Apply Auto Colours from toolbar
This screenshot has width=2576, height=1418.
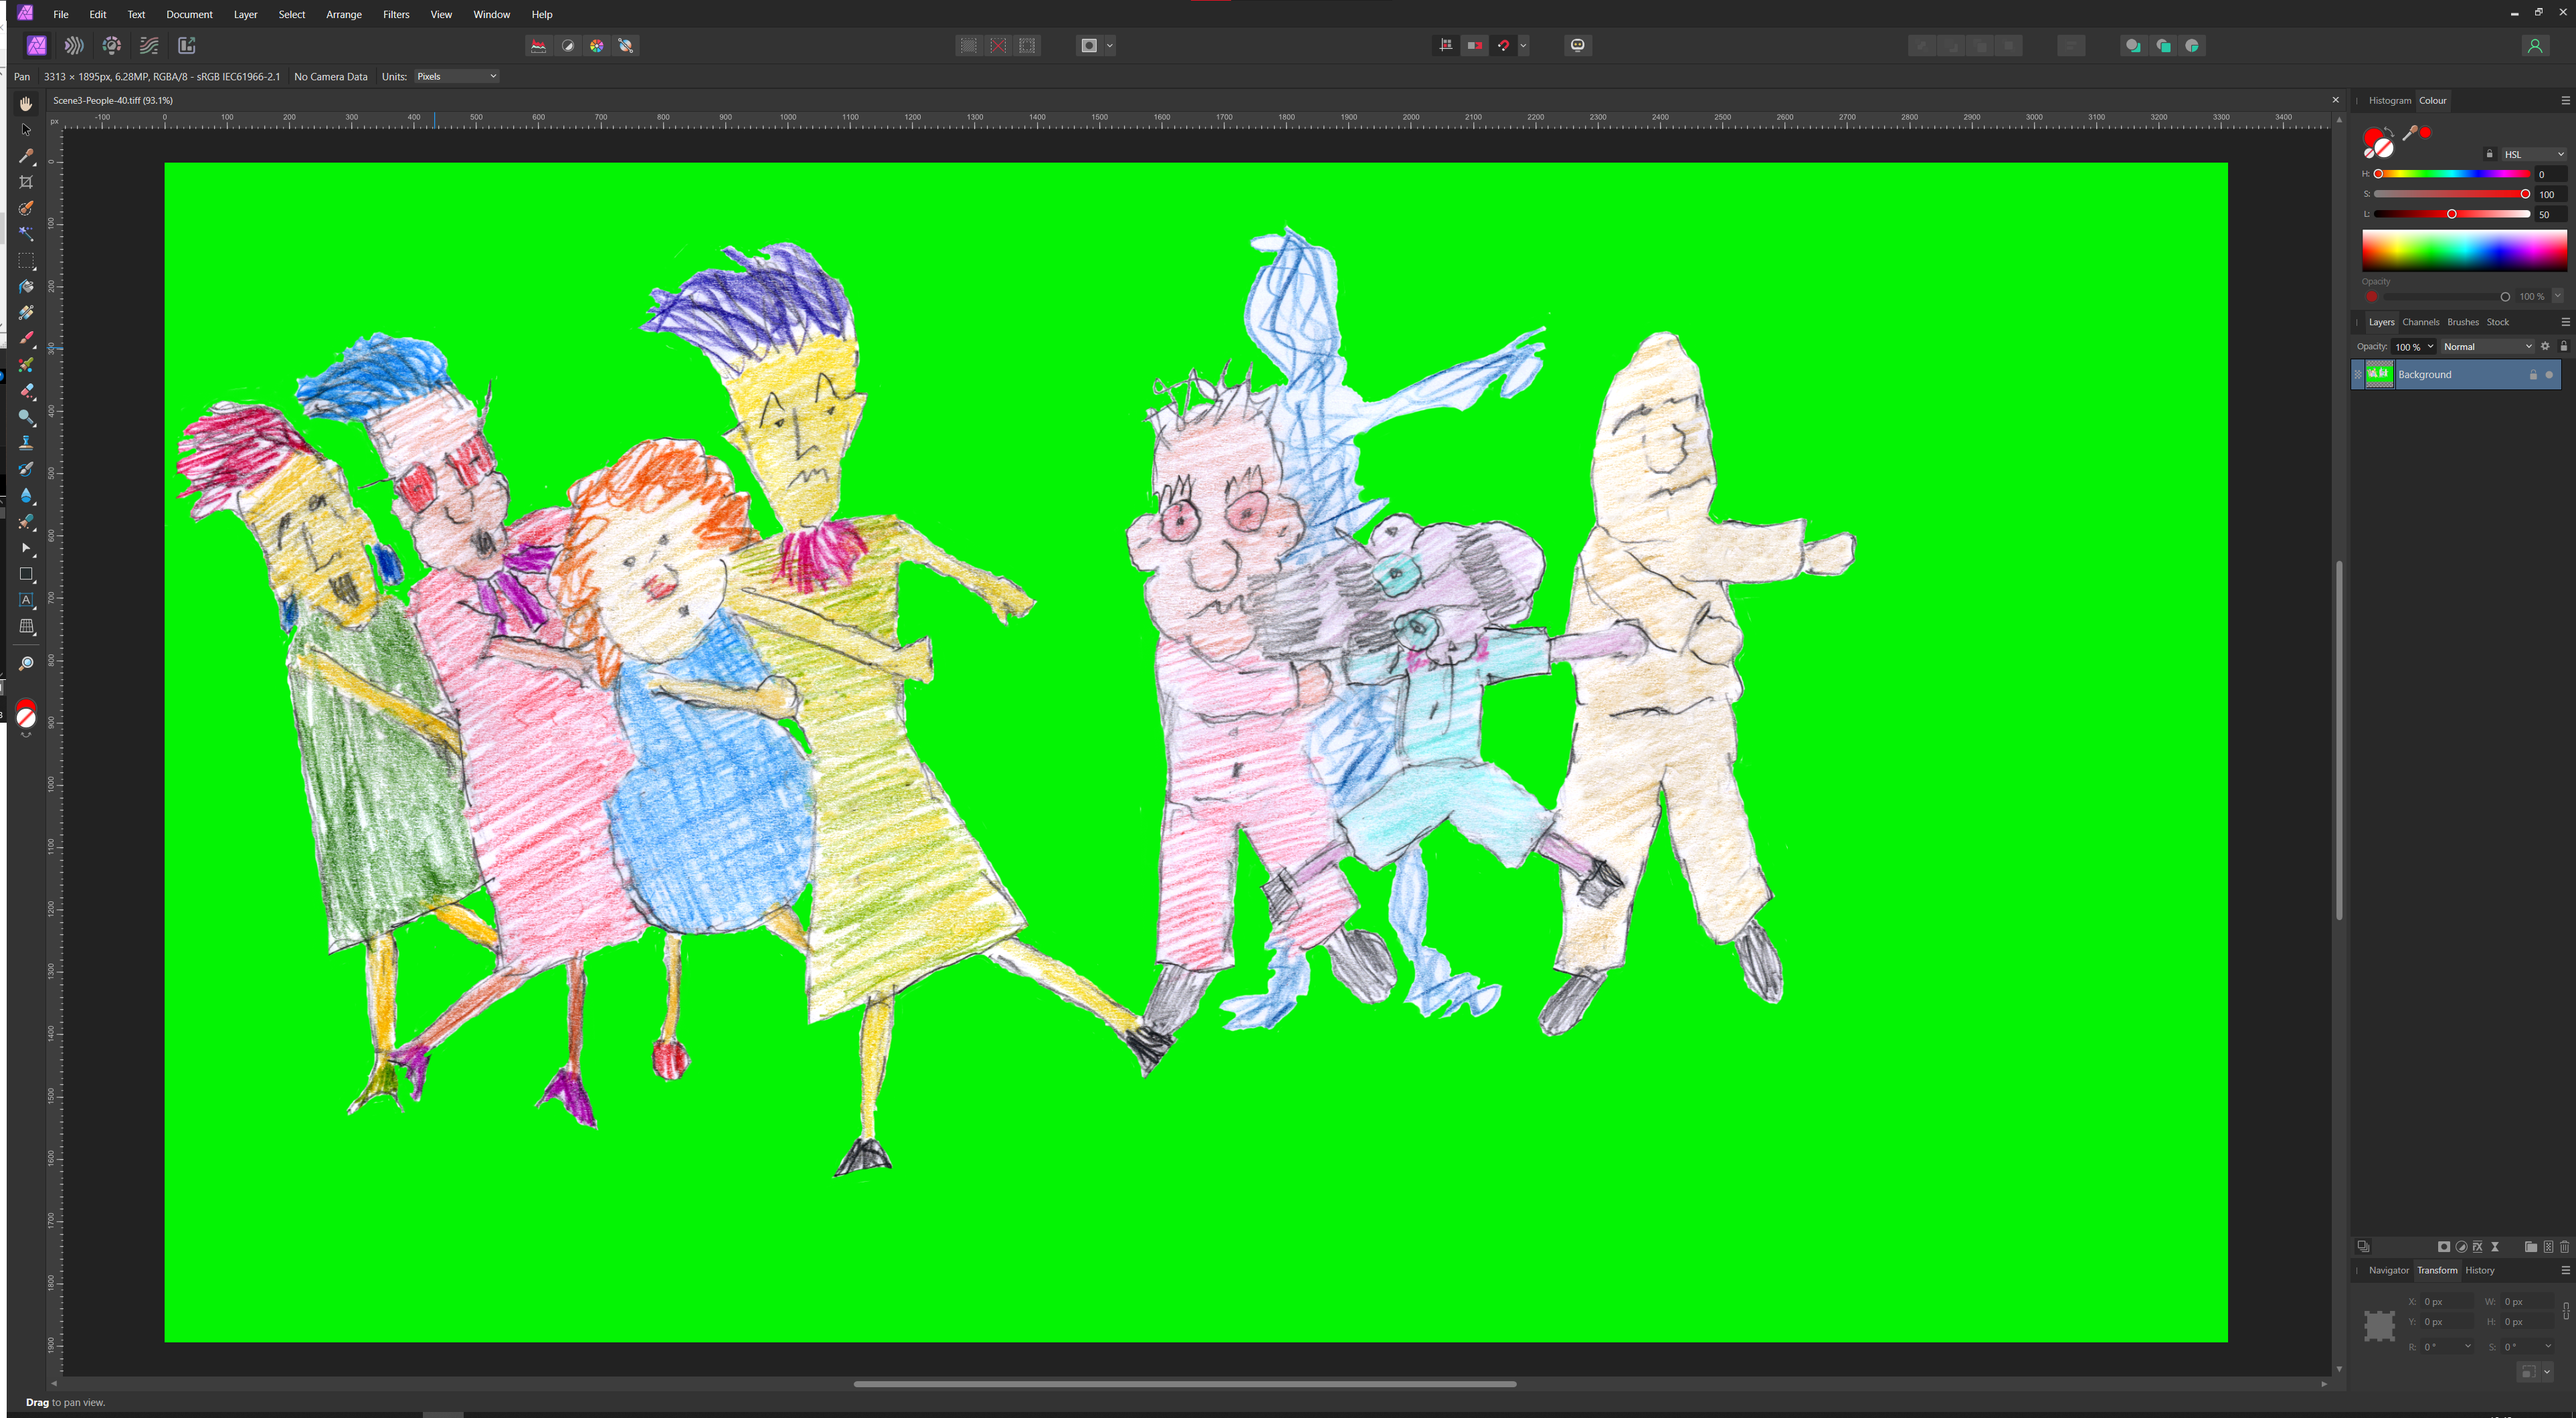click(597, 45)
